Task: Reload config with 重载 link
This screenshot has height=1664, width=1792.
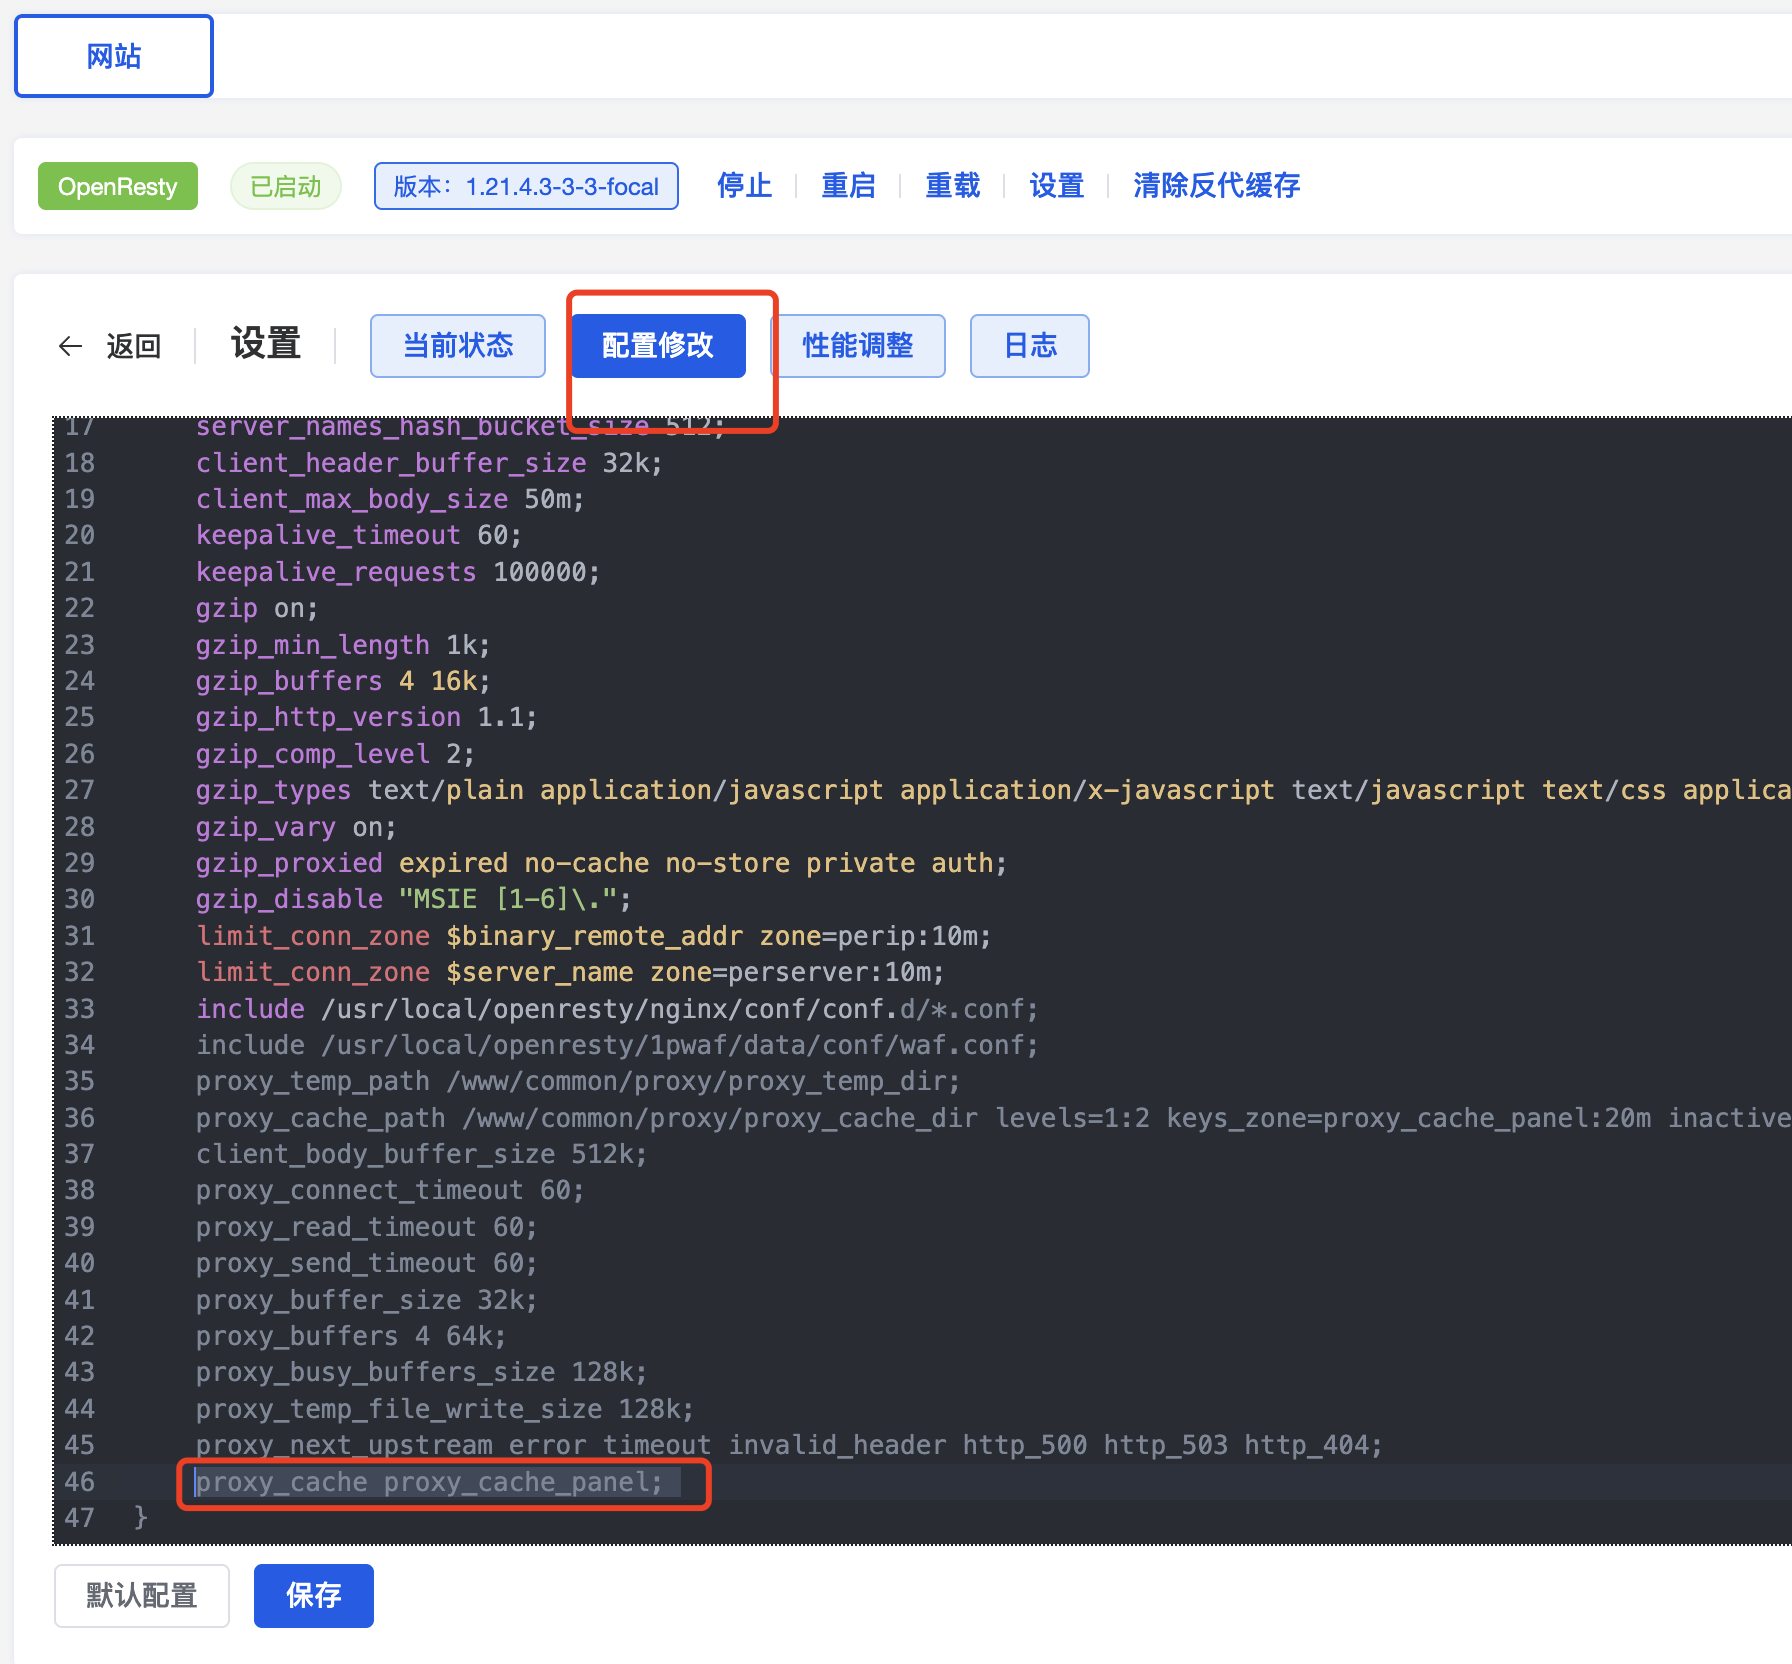Action: (x=952, y=186)
